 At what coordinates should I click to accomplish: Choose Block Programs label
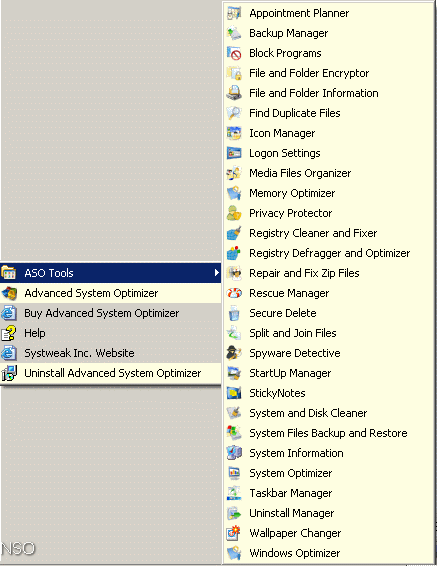click(x=285, y=53)
